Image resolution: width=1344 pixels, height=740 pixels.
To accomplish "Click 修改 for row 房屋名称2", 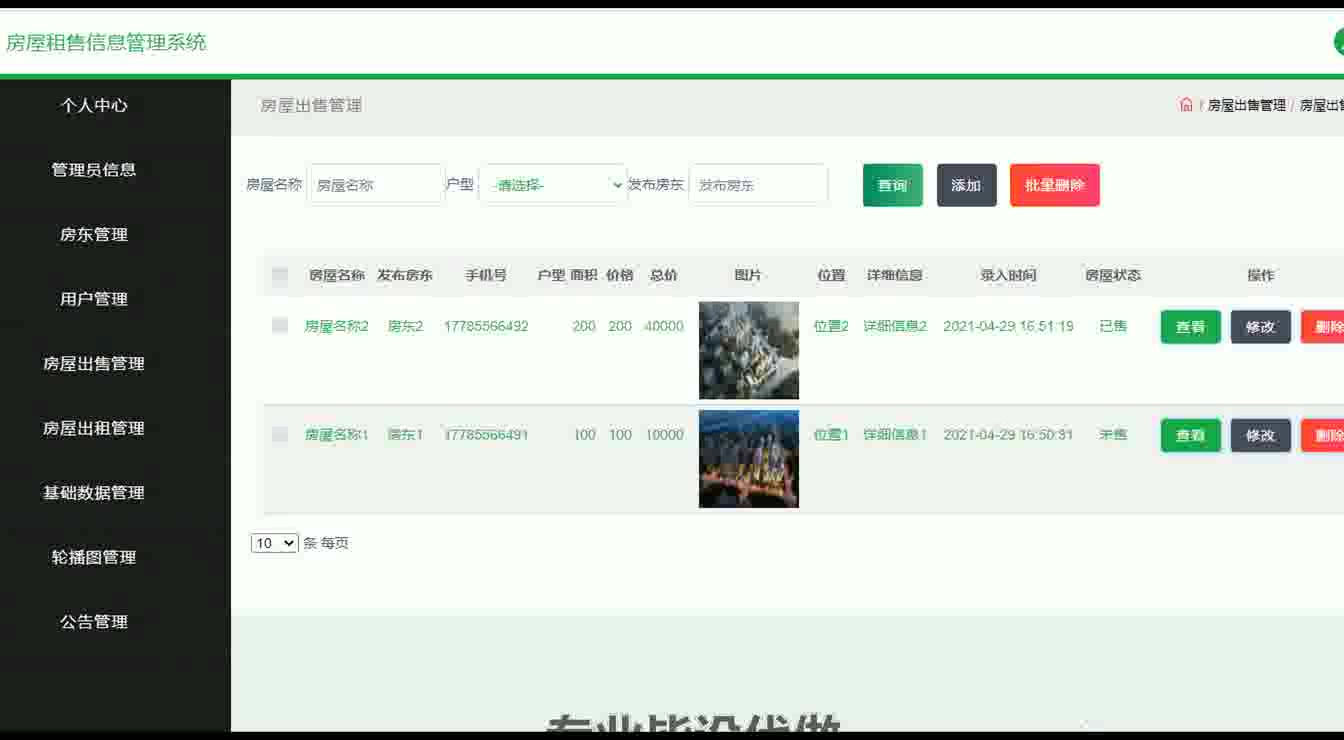I will coord(1261,327).
